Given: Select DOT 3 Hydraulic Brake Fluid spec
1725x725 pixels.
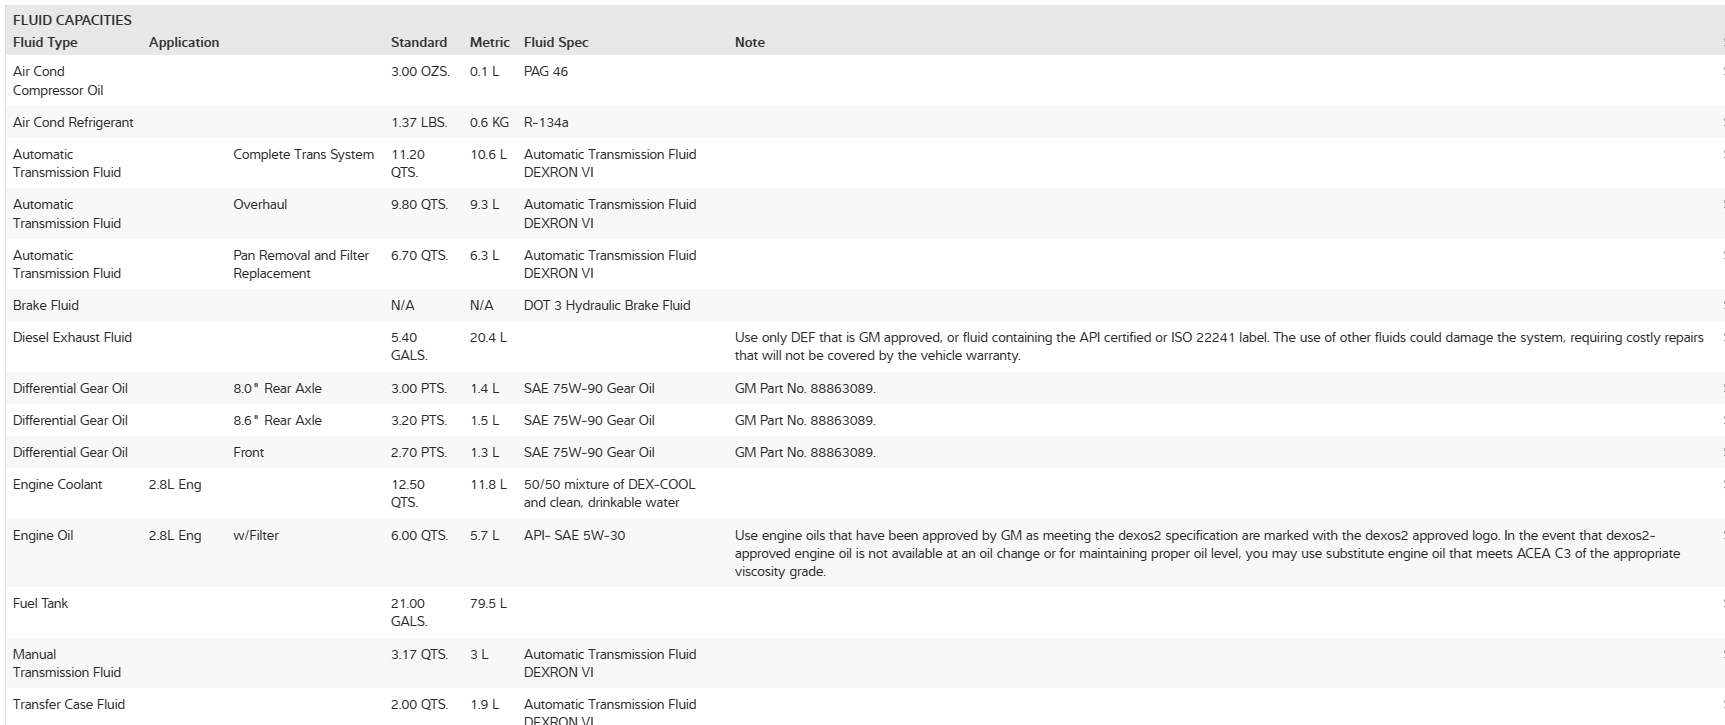Looking at the screenshot, I should [x=607, y=305].
